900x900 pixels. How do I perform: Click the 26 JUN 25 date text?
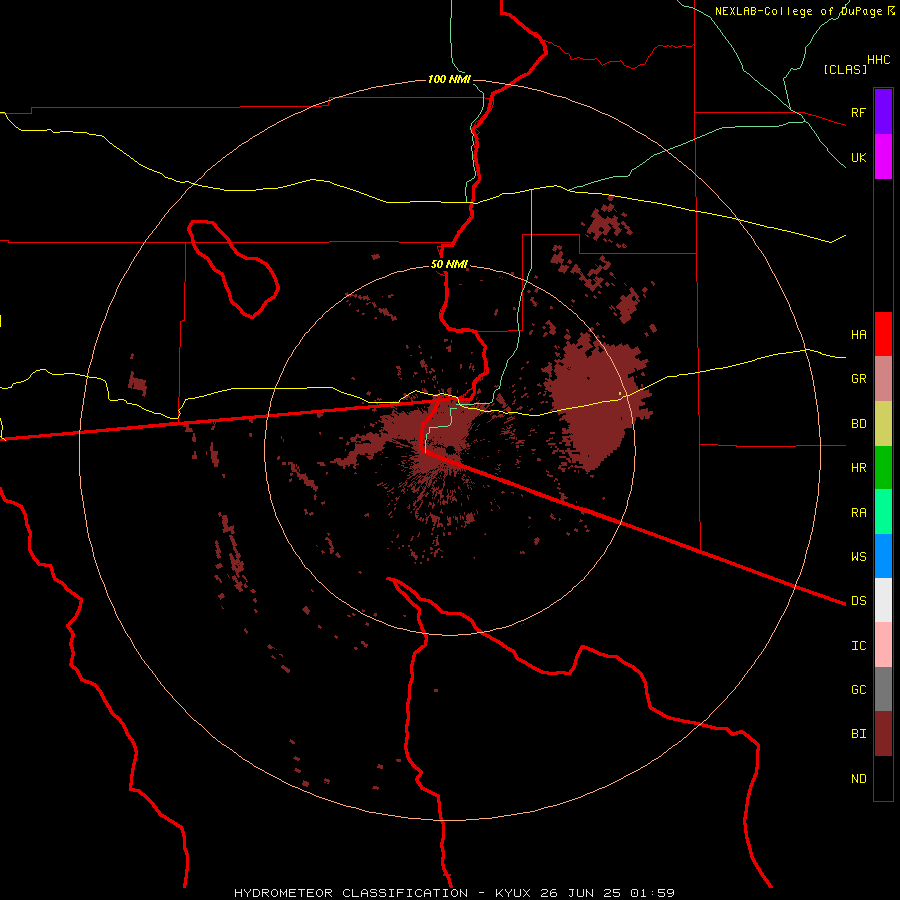click(581, 893)
